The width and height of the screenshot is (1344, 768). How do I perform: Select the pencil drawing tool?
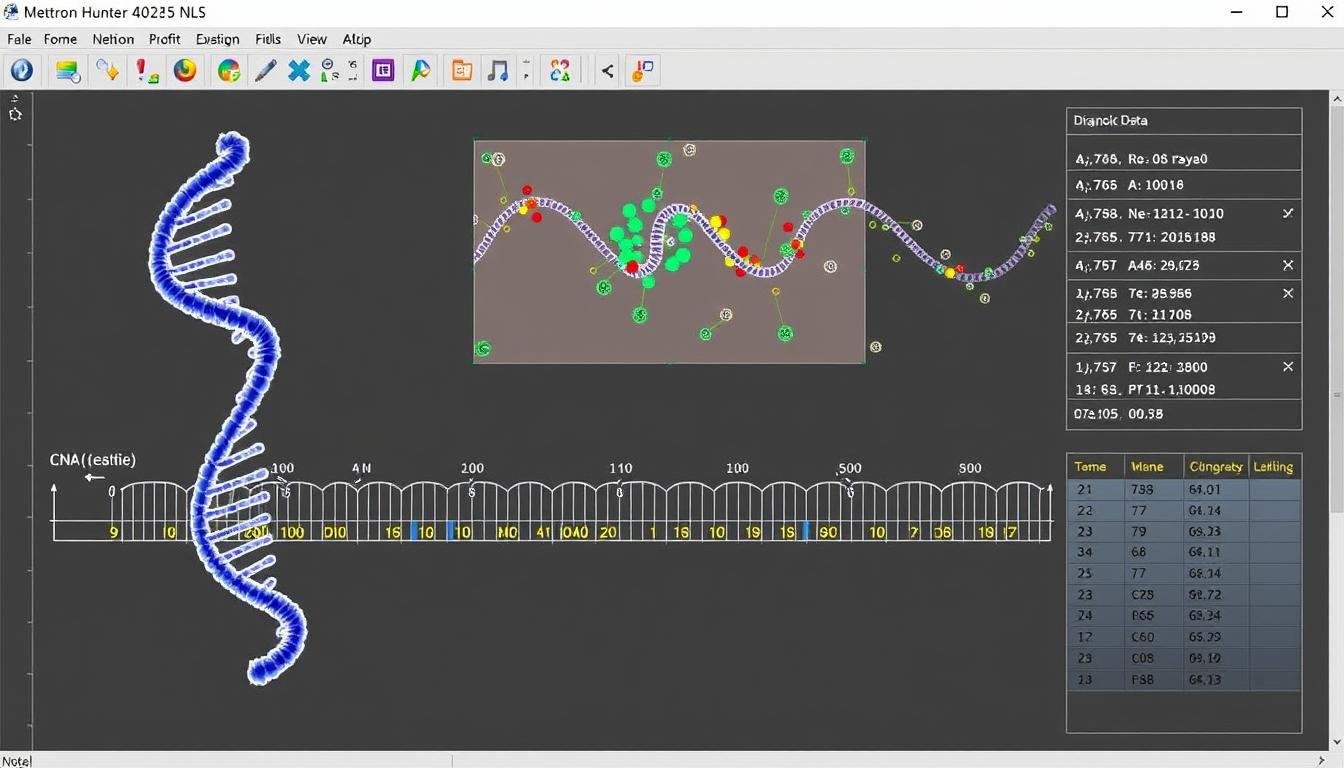(265, 70)
